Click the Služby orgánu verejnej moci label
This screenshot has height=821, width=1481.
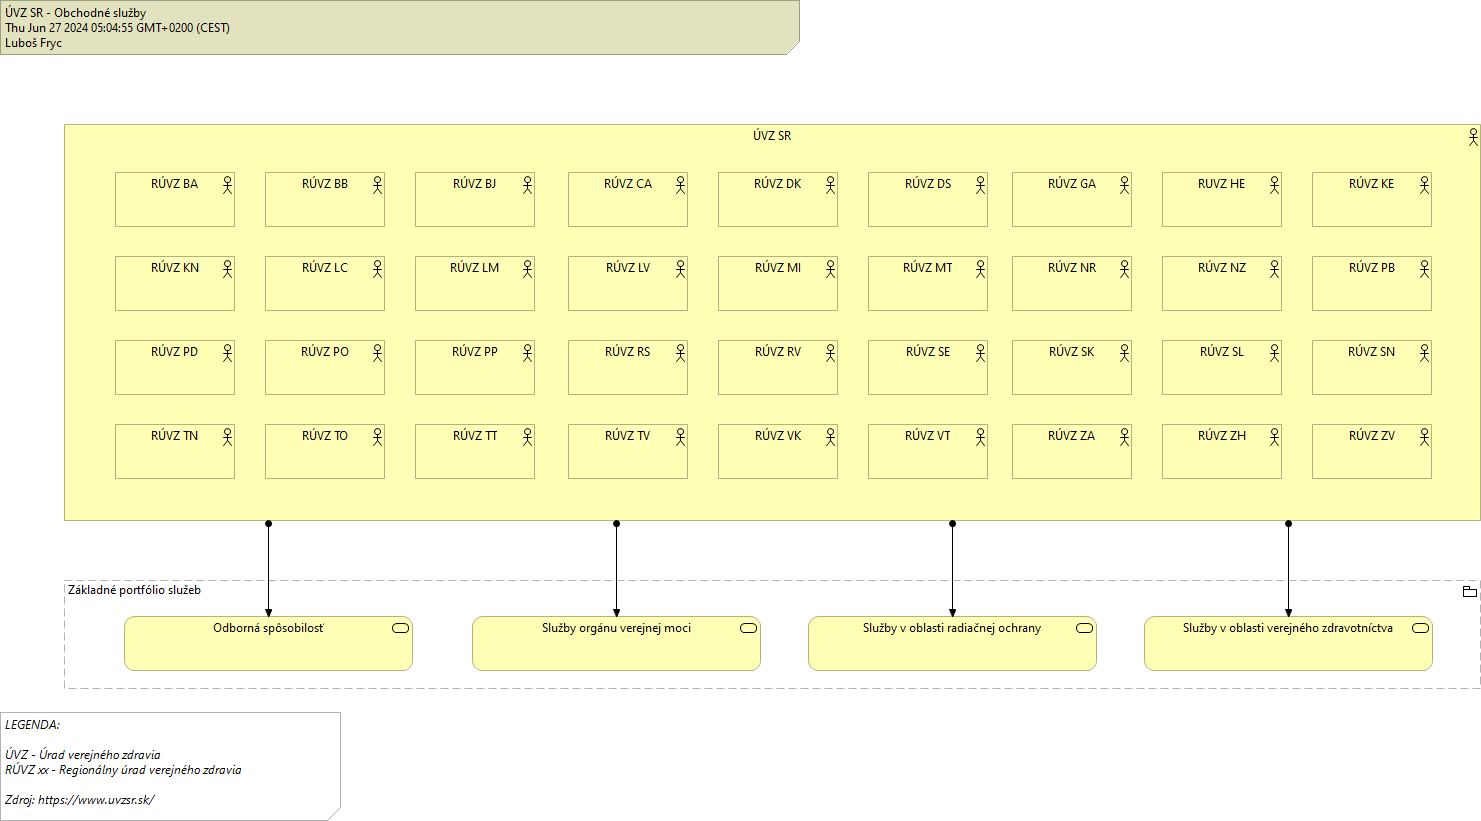(616, 628)
